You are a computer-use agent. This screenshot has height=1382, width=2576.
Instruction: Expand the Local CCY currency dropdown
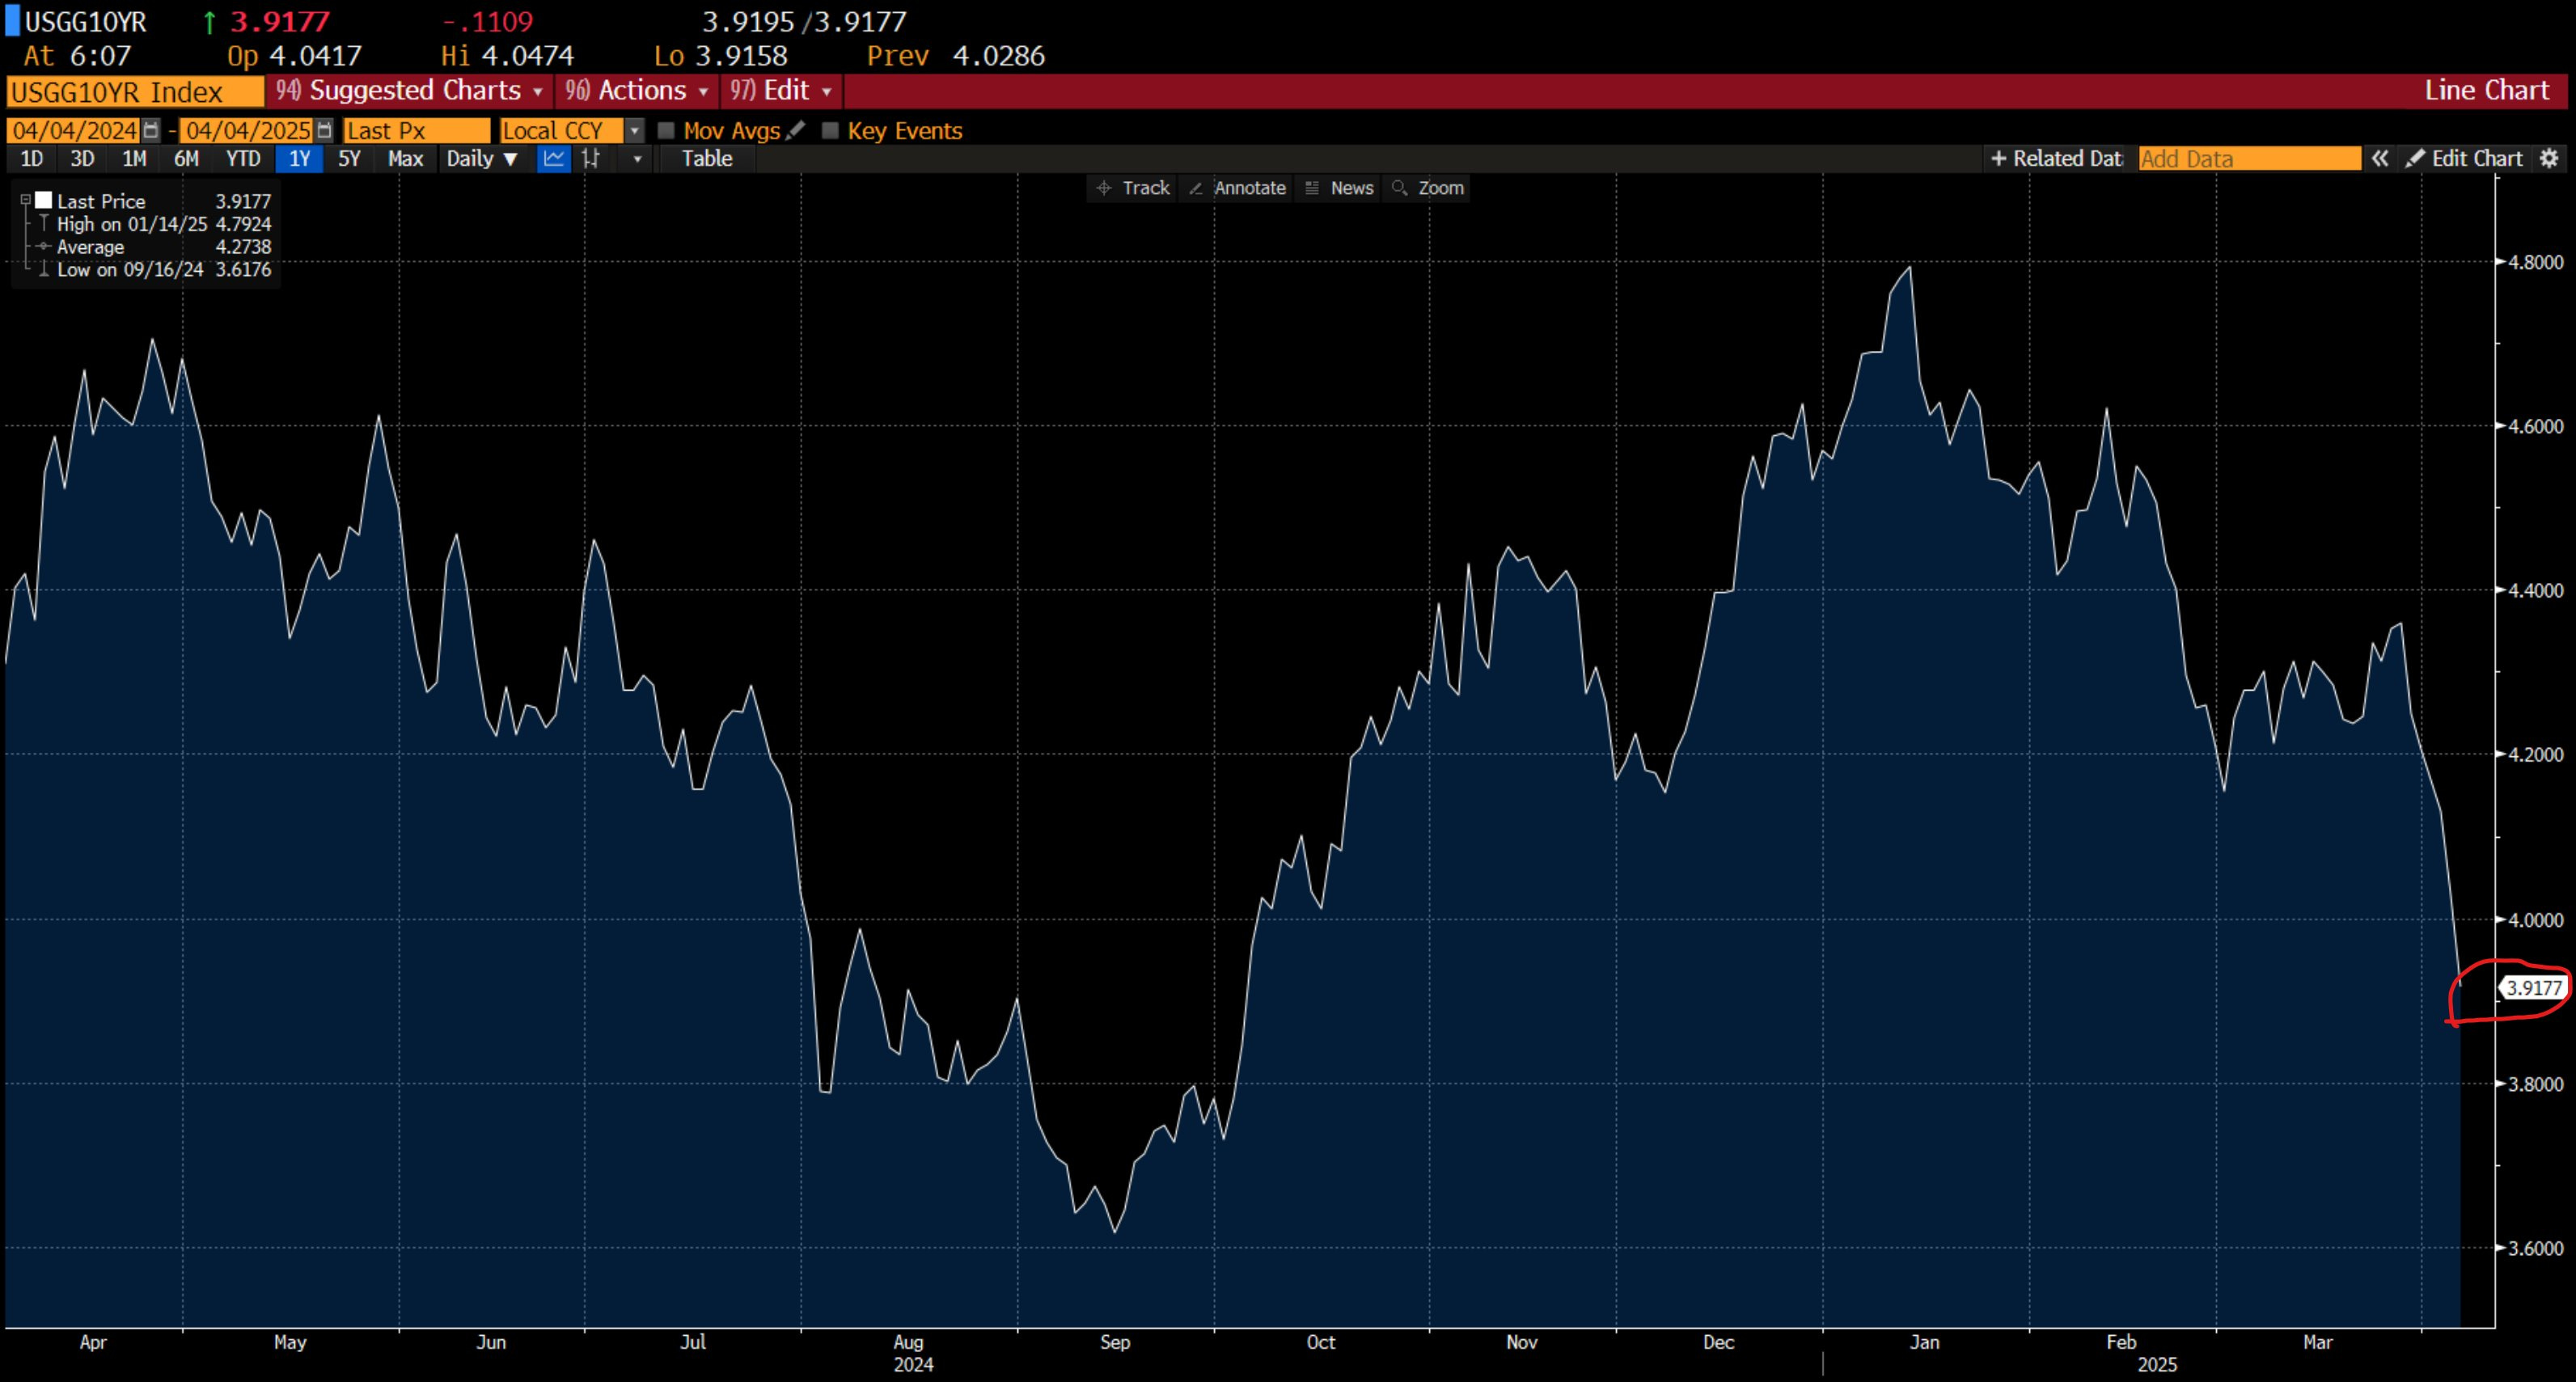[x=634, y=131]
